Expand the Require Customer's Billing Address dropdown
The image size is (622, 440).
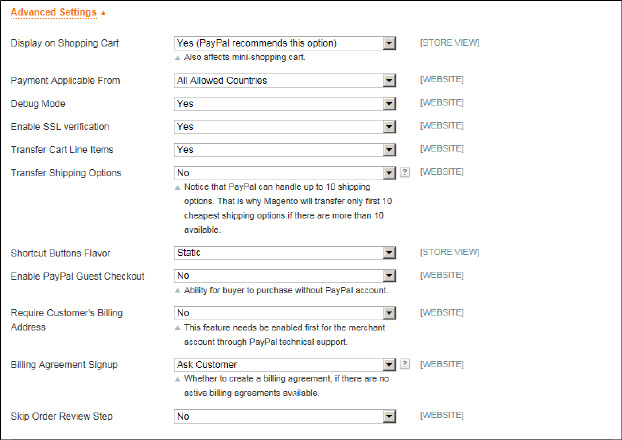285,312
